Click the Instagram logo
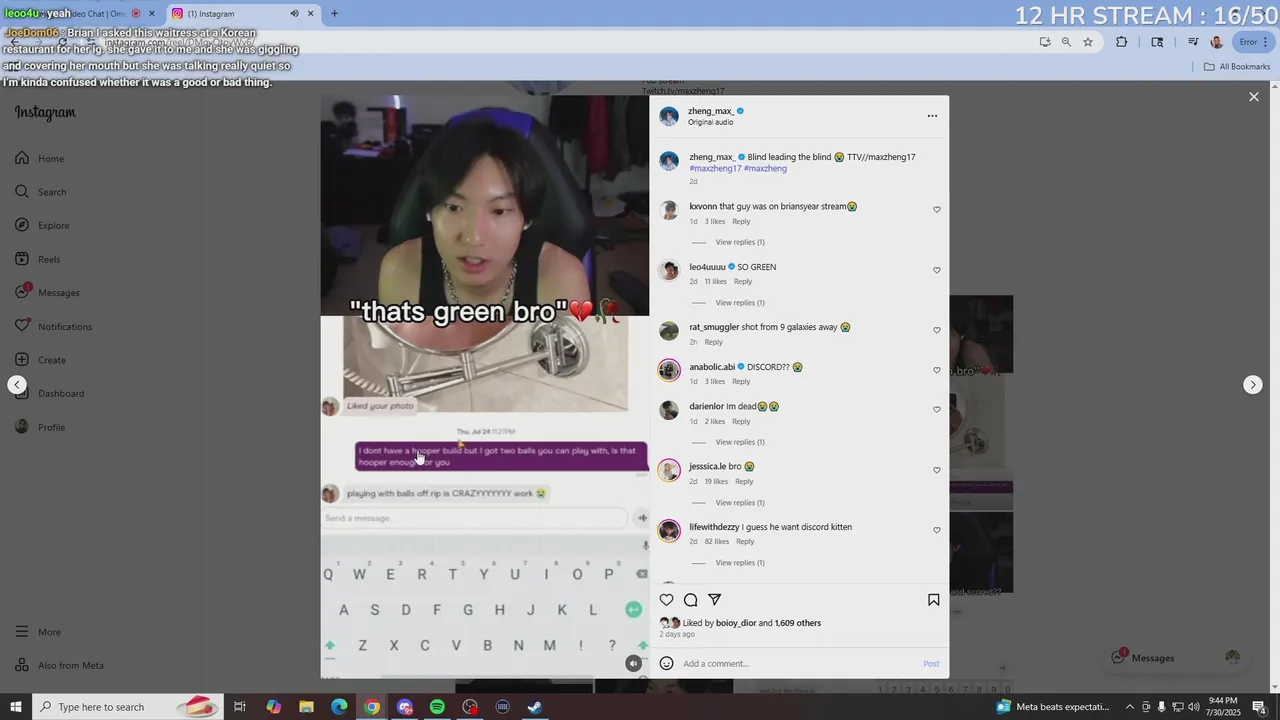Screen dimensions: 1280x720 [45, 113]
